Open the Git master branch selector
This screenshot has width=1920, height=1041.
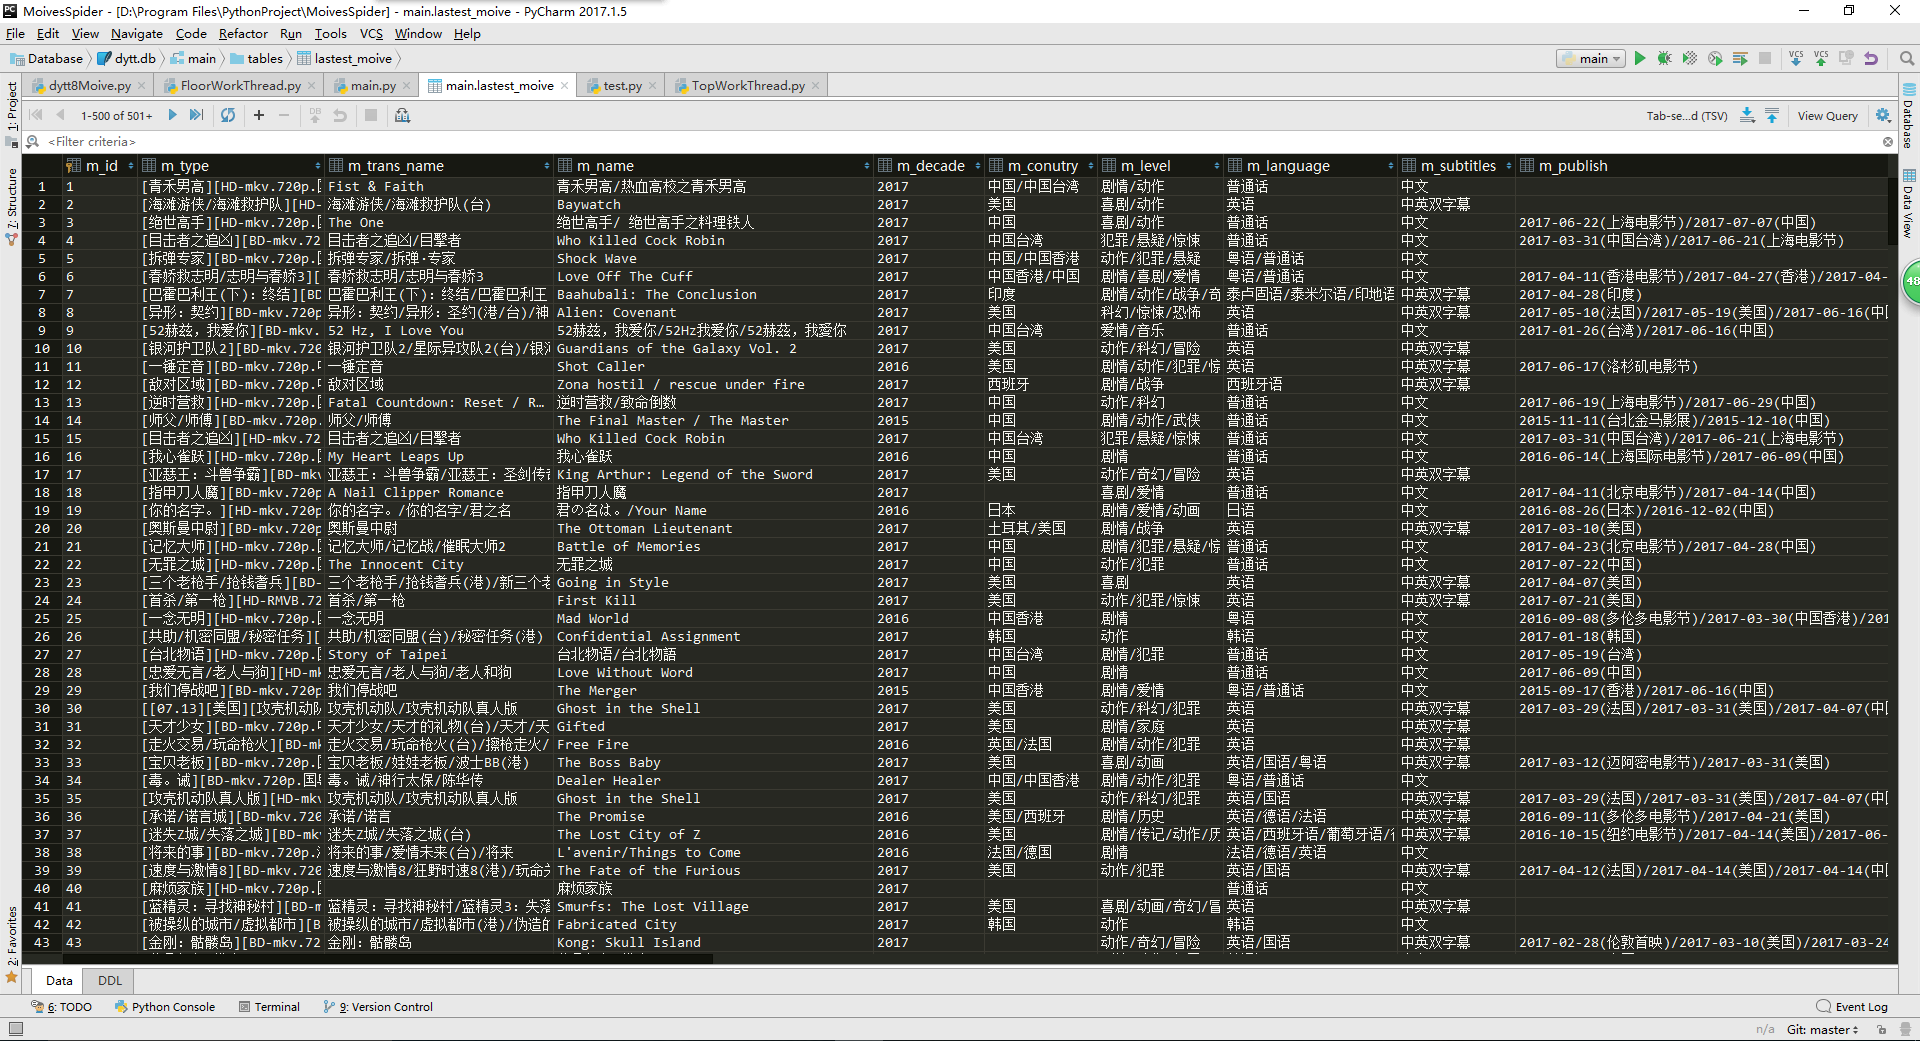[x=1822, y=1030]
